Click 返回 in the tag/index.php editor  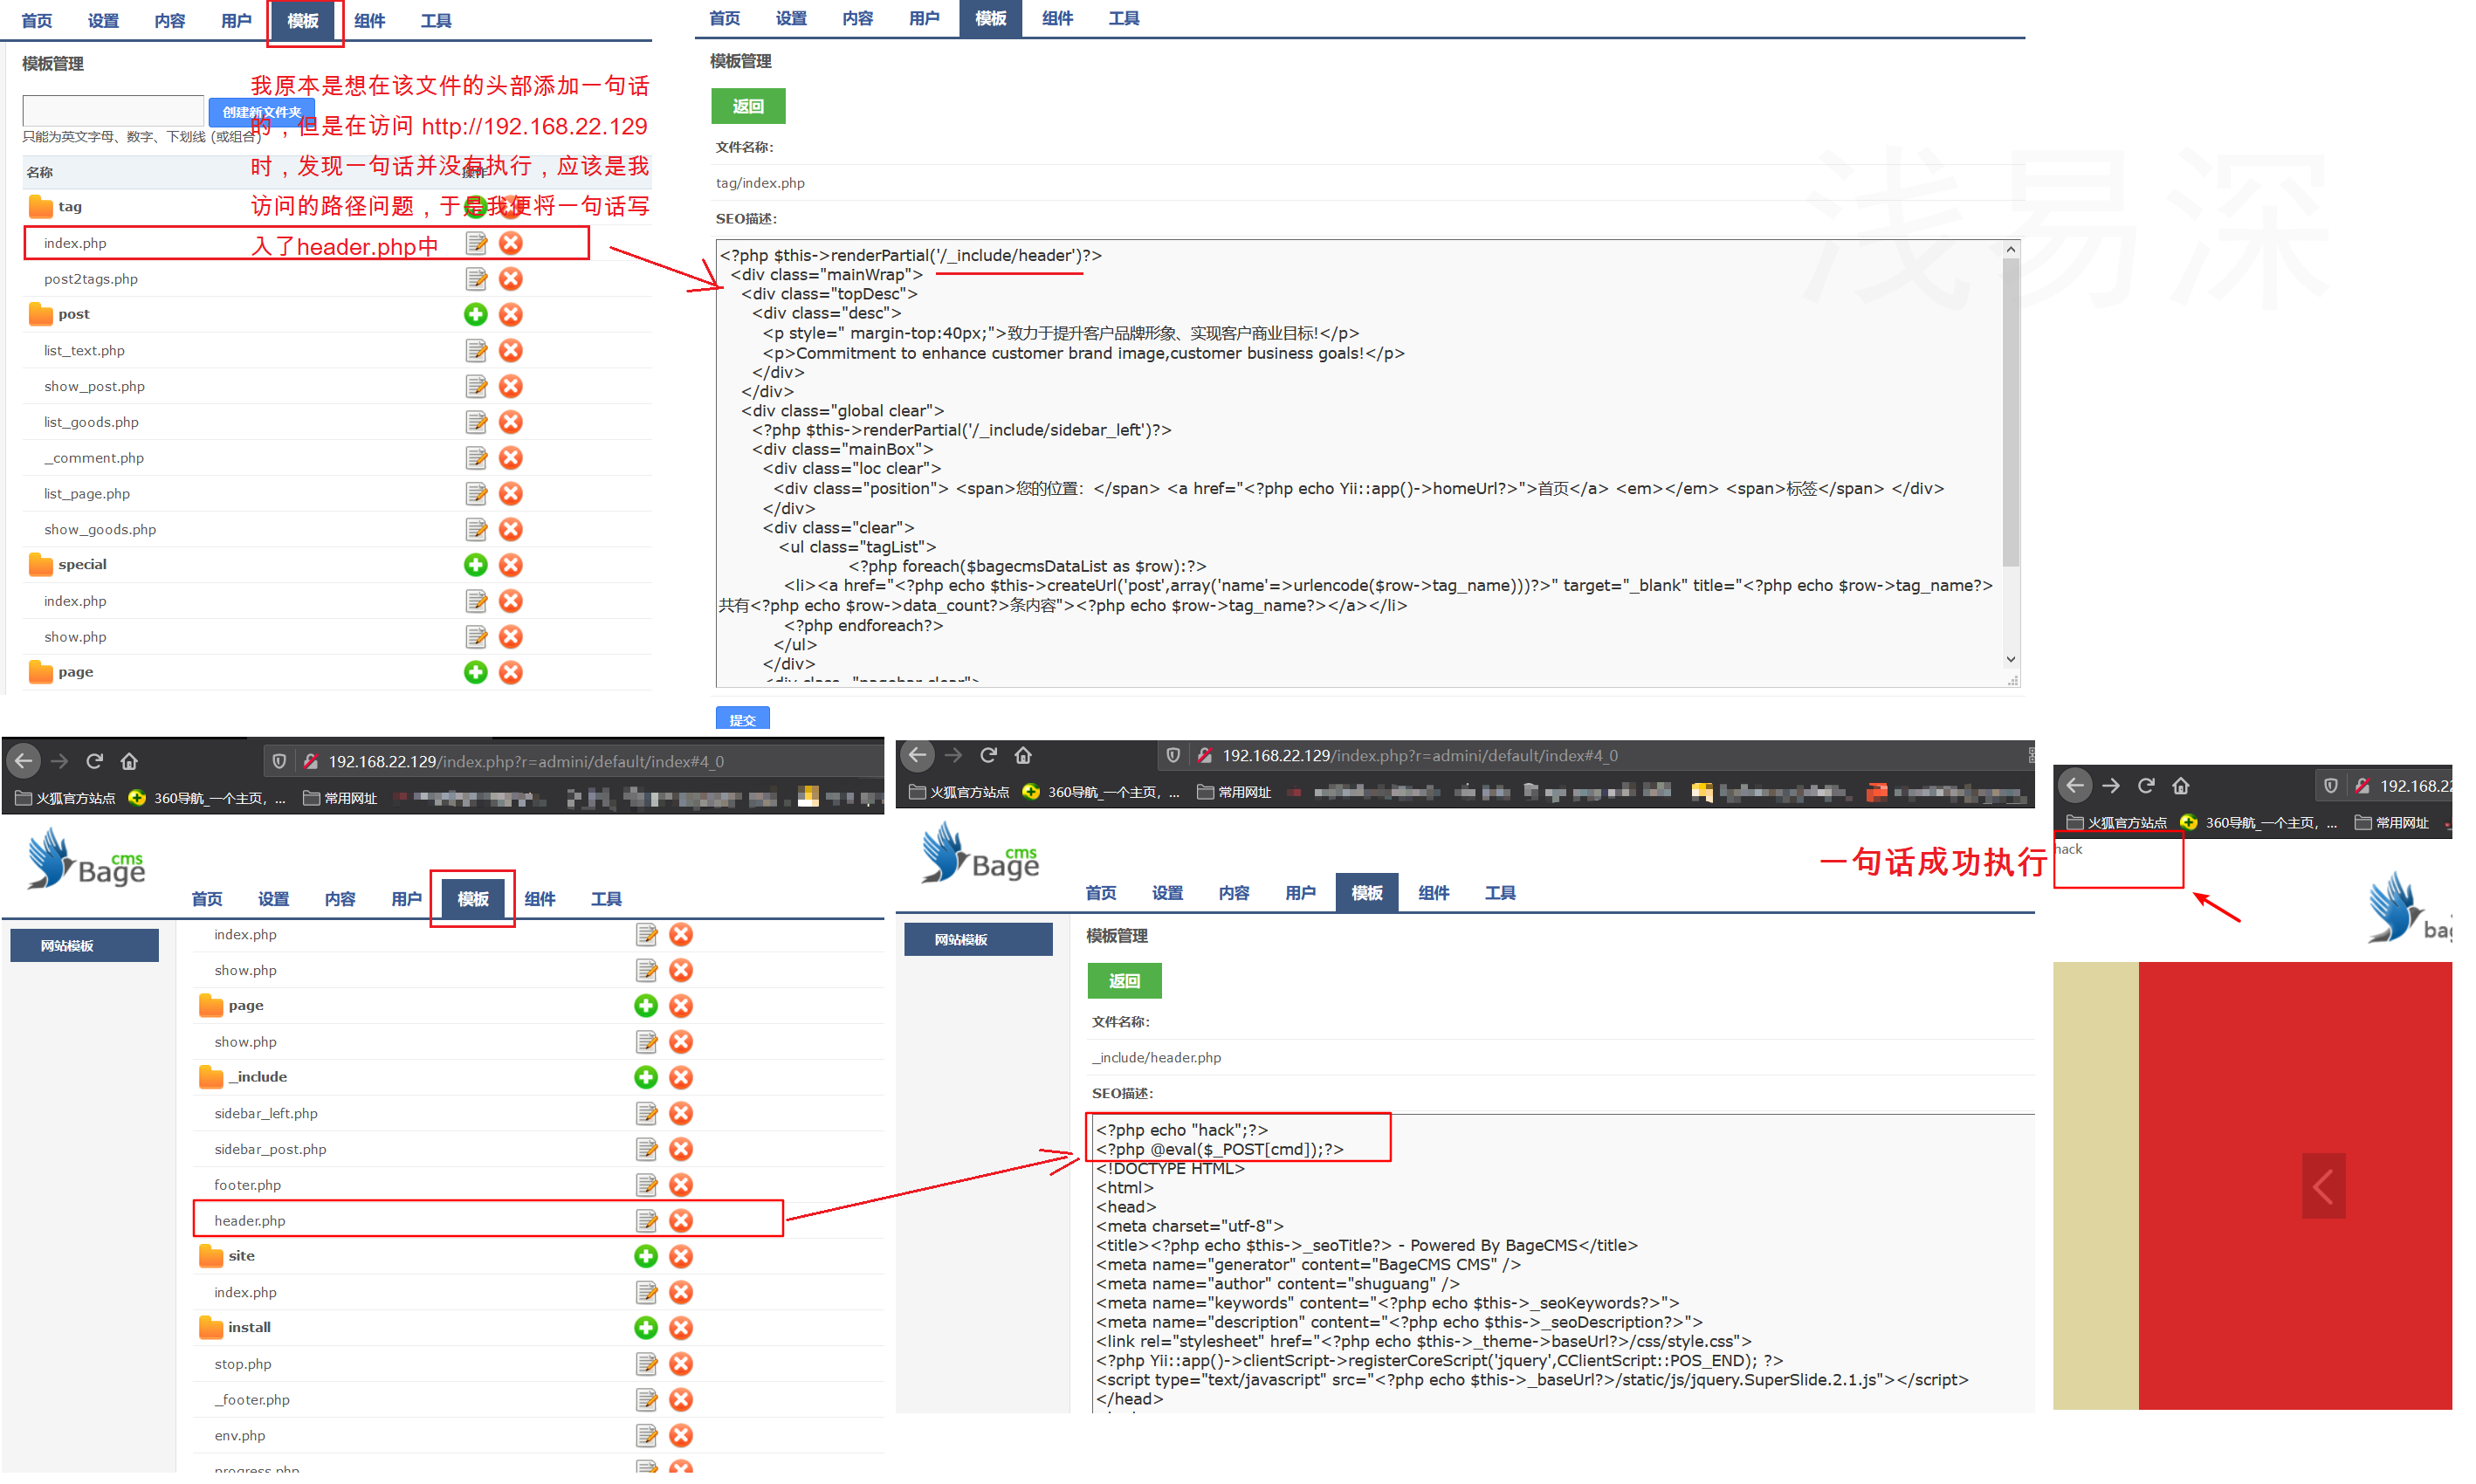[748, 106]
